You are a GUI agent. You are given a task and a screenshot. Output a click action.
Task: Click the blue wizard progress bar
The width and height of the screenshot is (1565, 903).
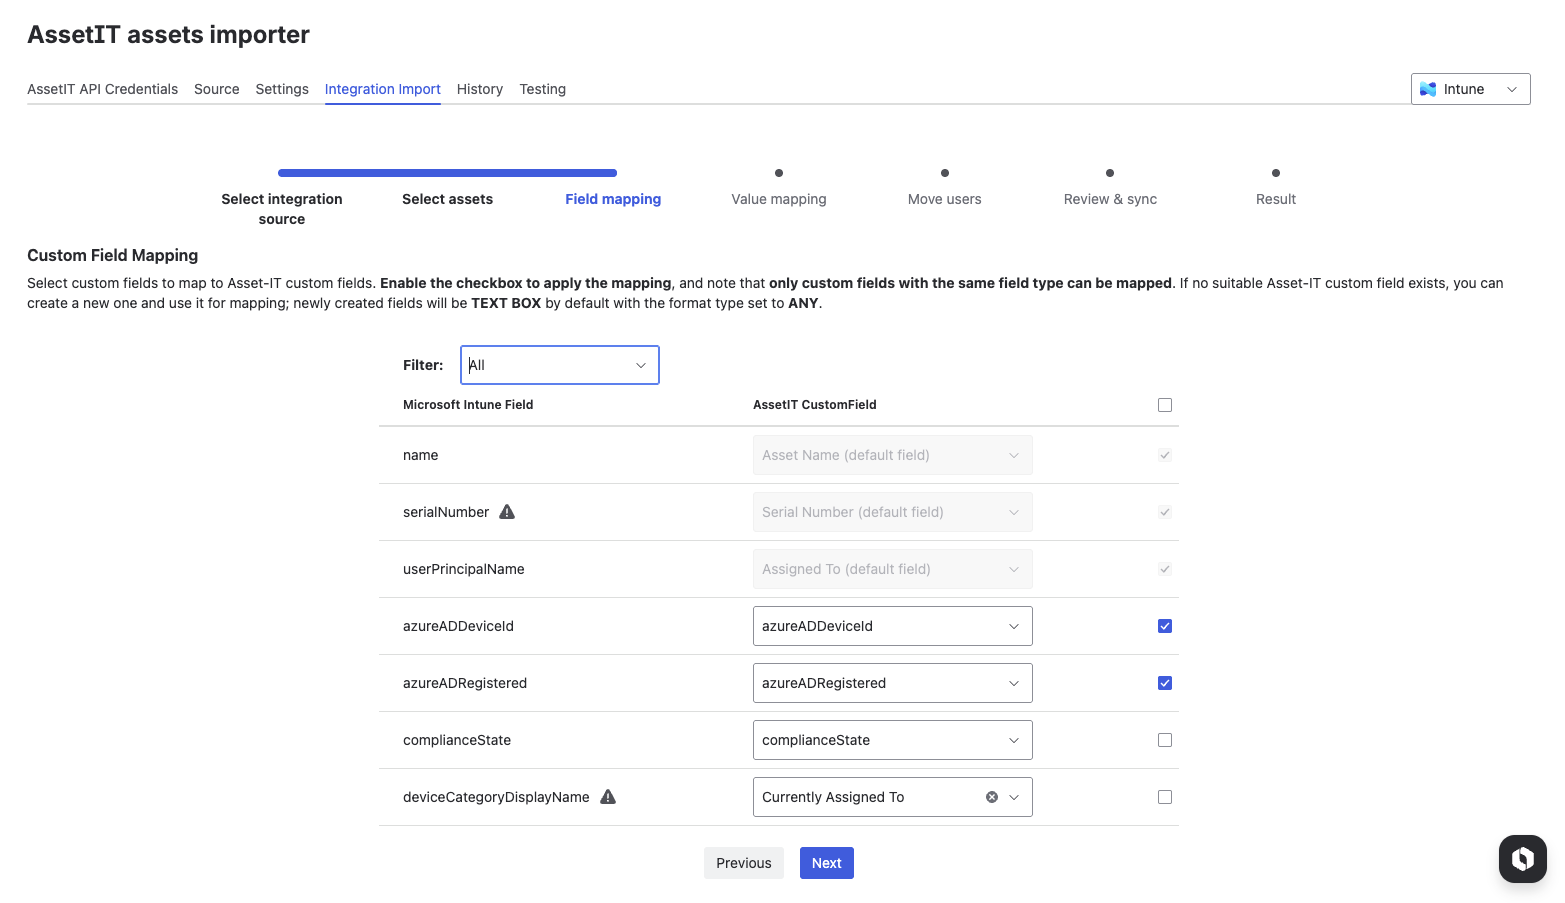447,173
